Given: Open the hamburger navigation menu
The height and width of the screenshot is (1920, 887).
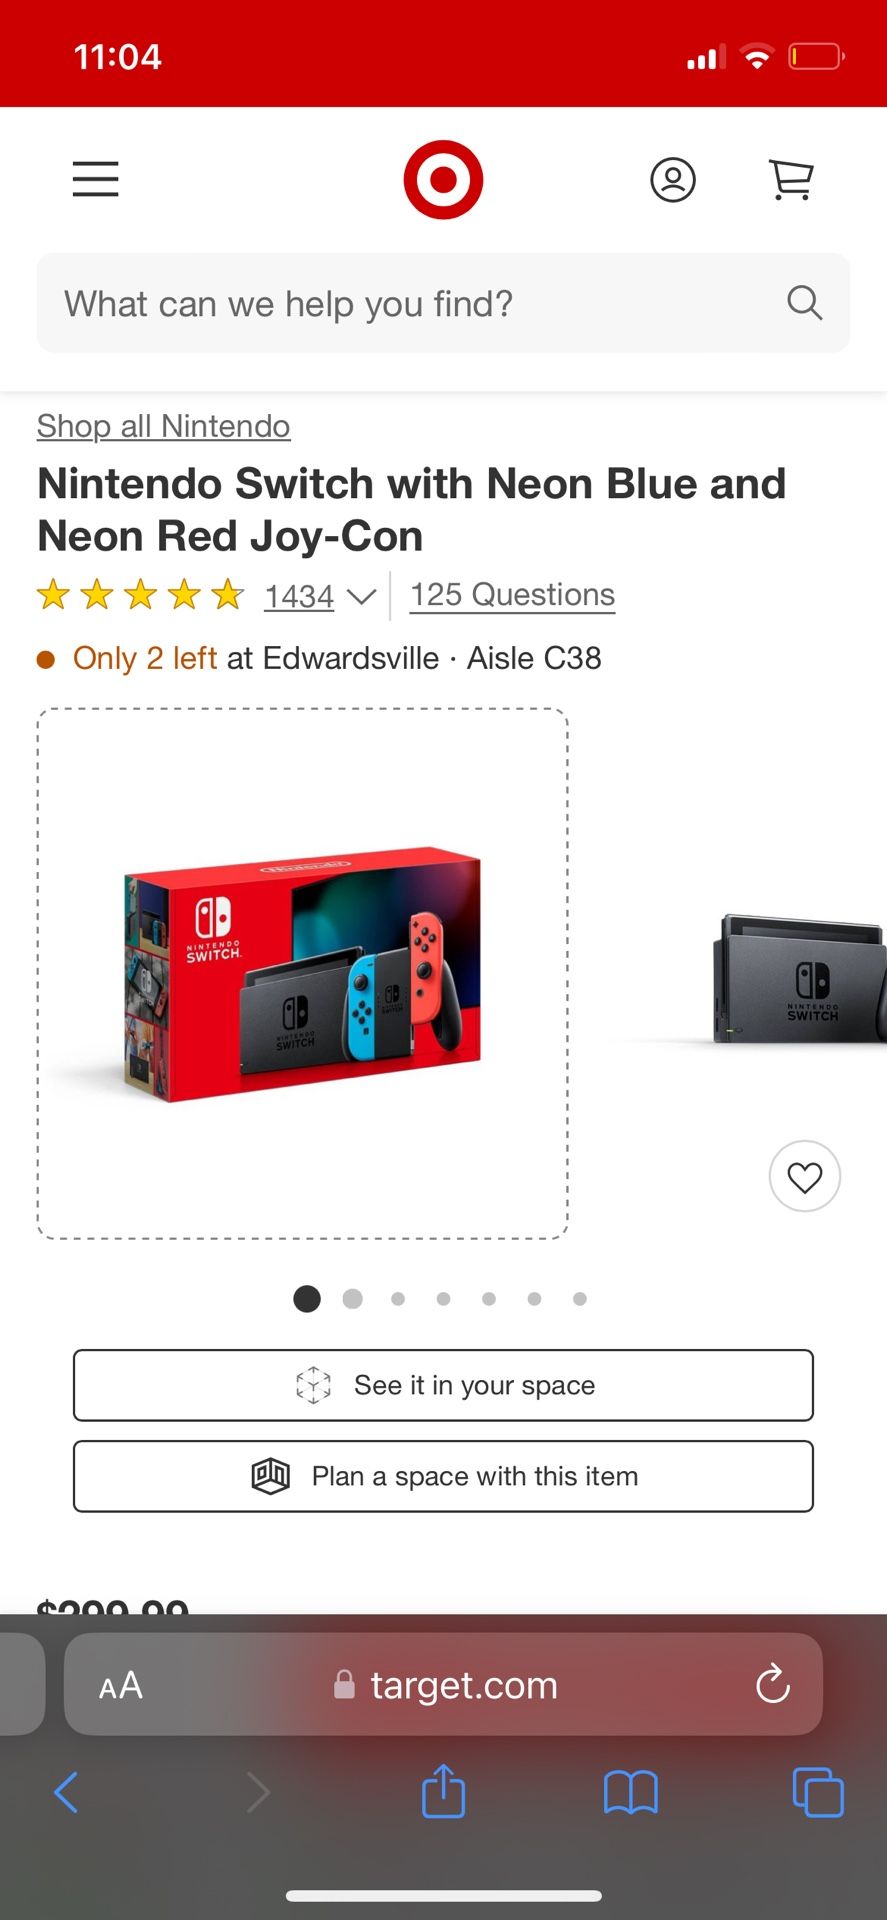Looking at the screenshot, I should click(x=95, y=180).
